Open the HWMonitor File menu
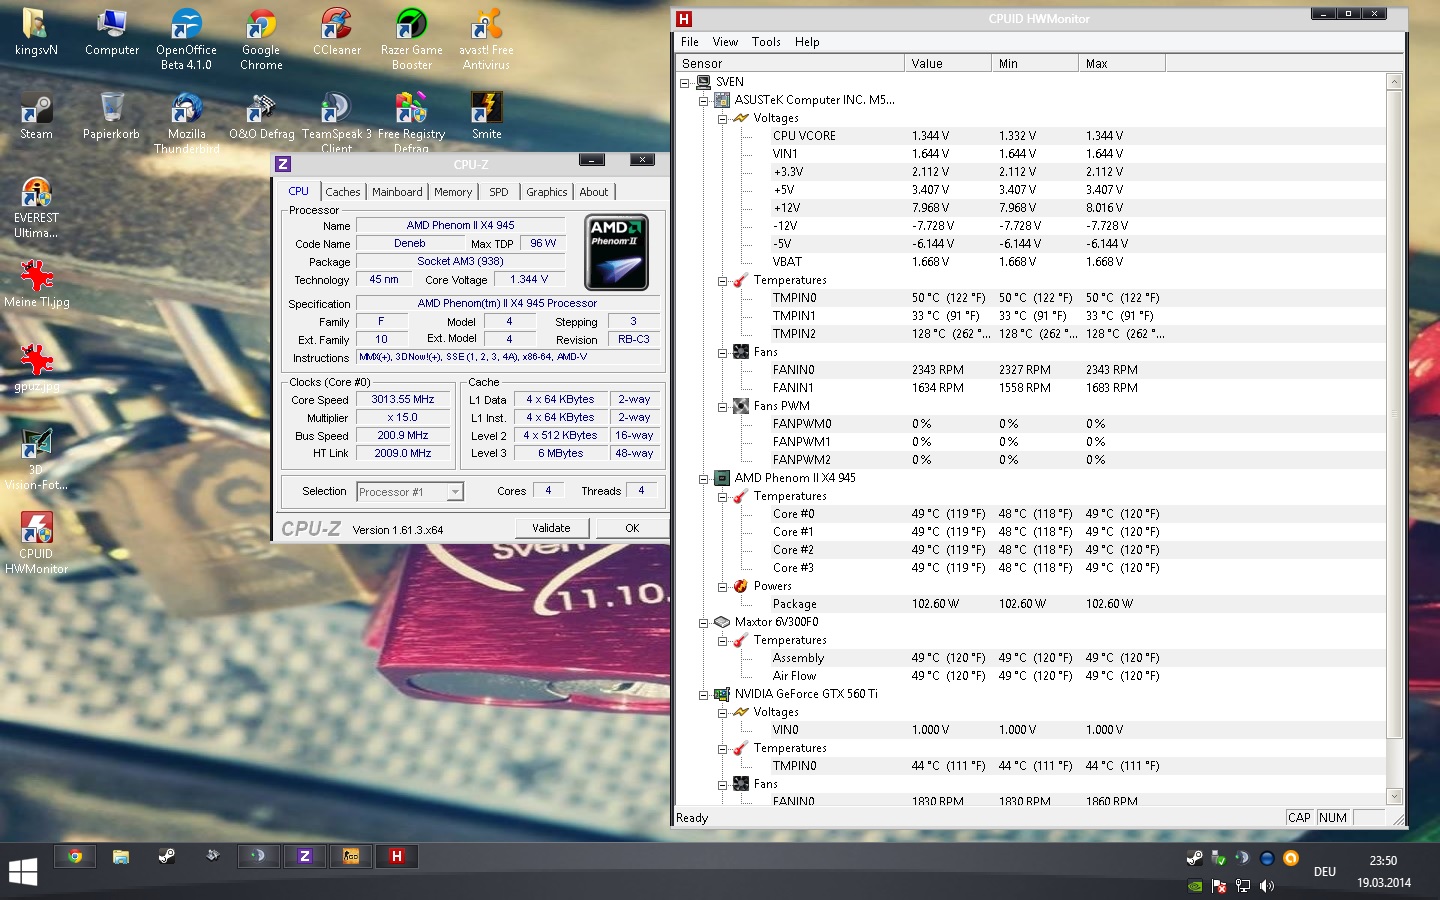The height and width of the screenshot is (900, 1440). 690,42
